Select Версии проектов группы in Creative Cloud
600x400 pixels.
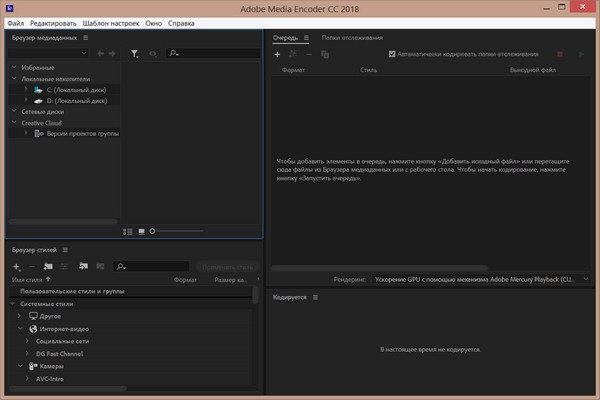tap(84, 133)
